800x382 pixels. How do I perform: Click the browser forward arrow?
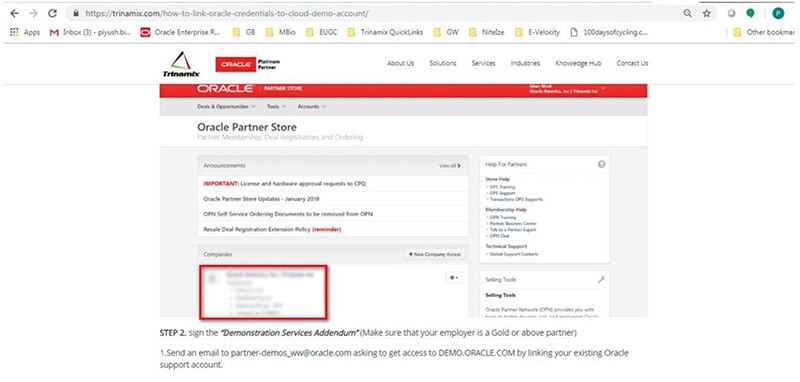[x=33, y=14]
